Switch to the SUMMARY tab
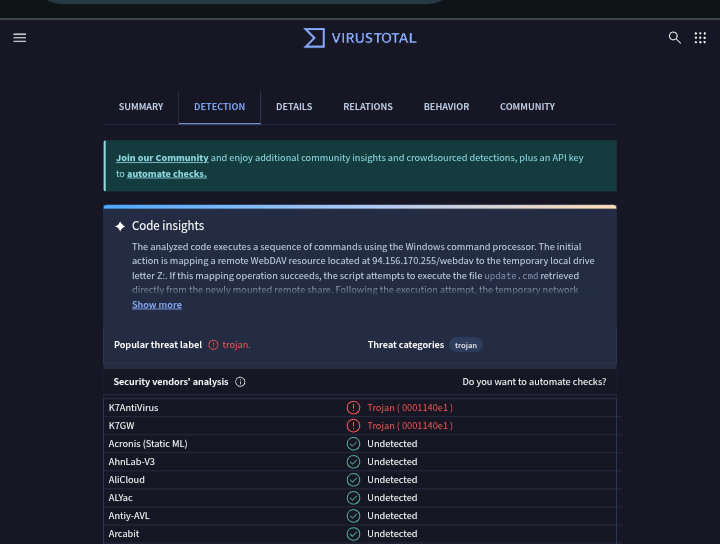 coord(141,107)
